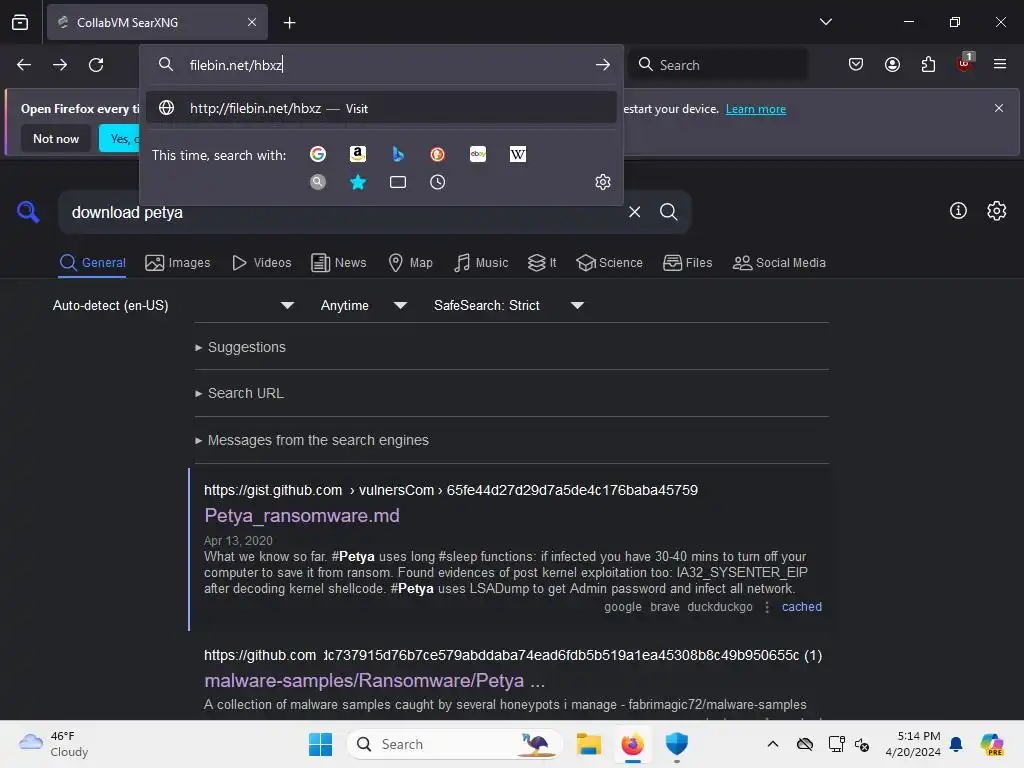Go back to the previous page
The height and width of the screenshot is (768, 1024).
24,65
